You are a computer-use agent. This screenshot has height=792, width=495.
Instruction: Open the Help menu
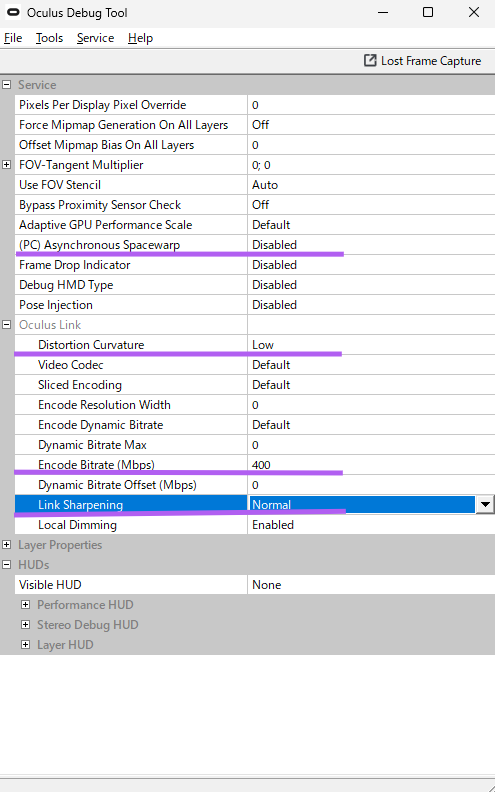tap(140, 38)
